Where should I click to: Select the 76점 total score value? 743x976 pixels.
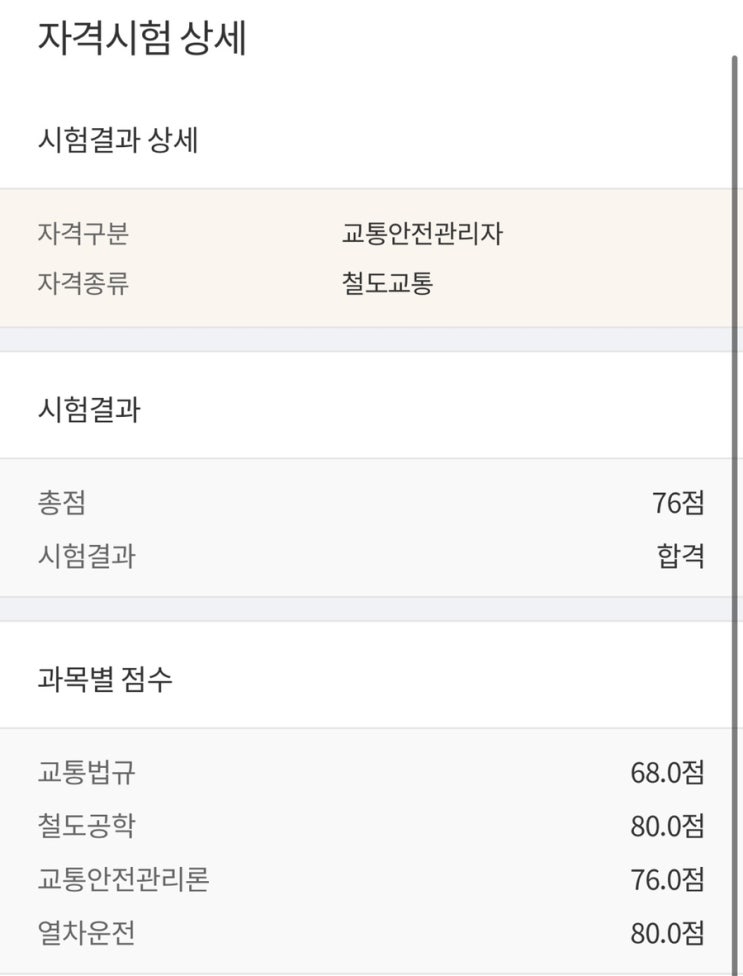(x=677, y=503)
